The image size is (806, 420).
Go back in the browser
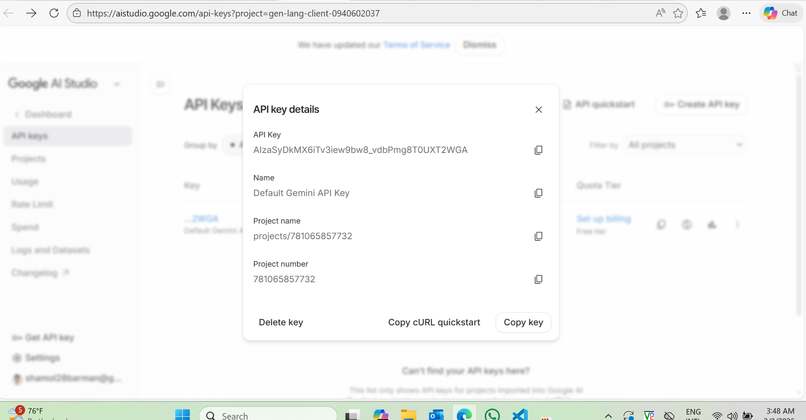click(x=9, y=13)
